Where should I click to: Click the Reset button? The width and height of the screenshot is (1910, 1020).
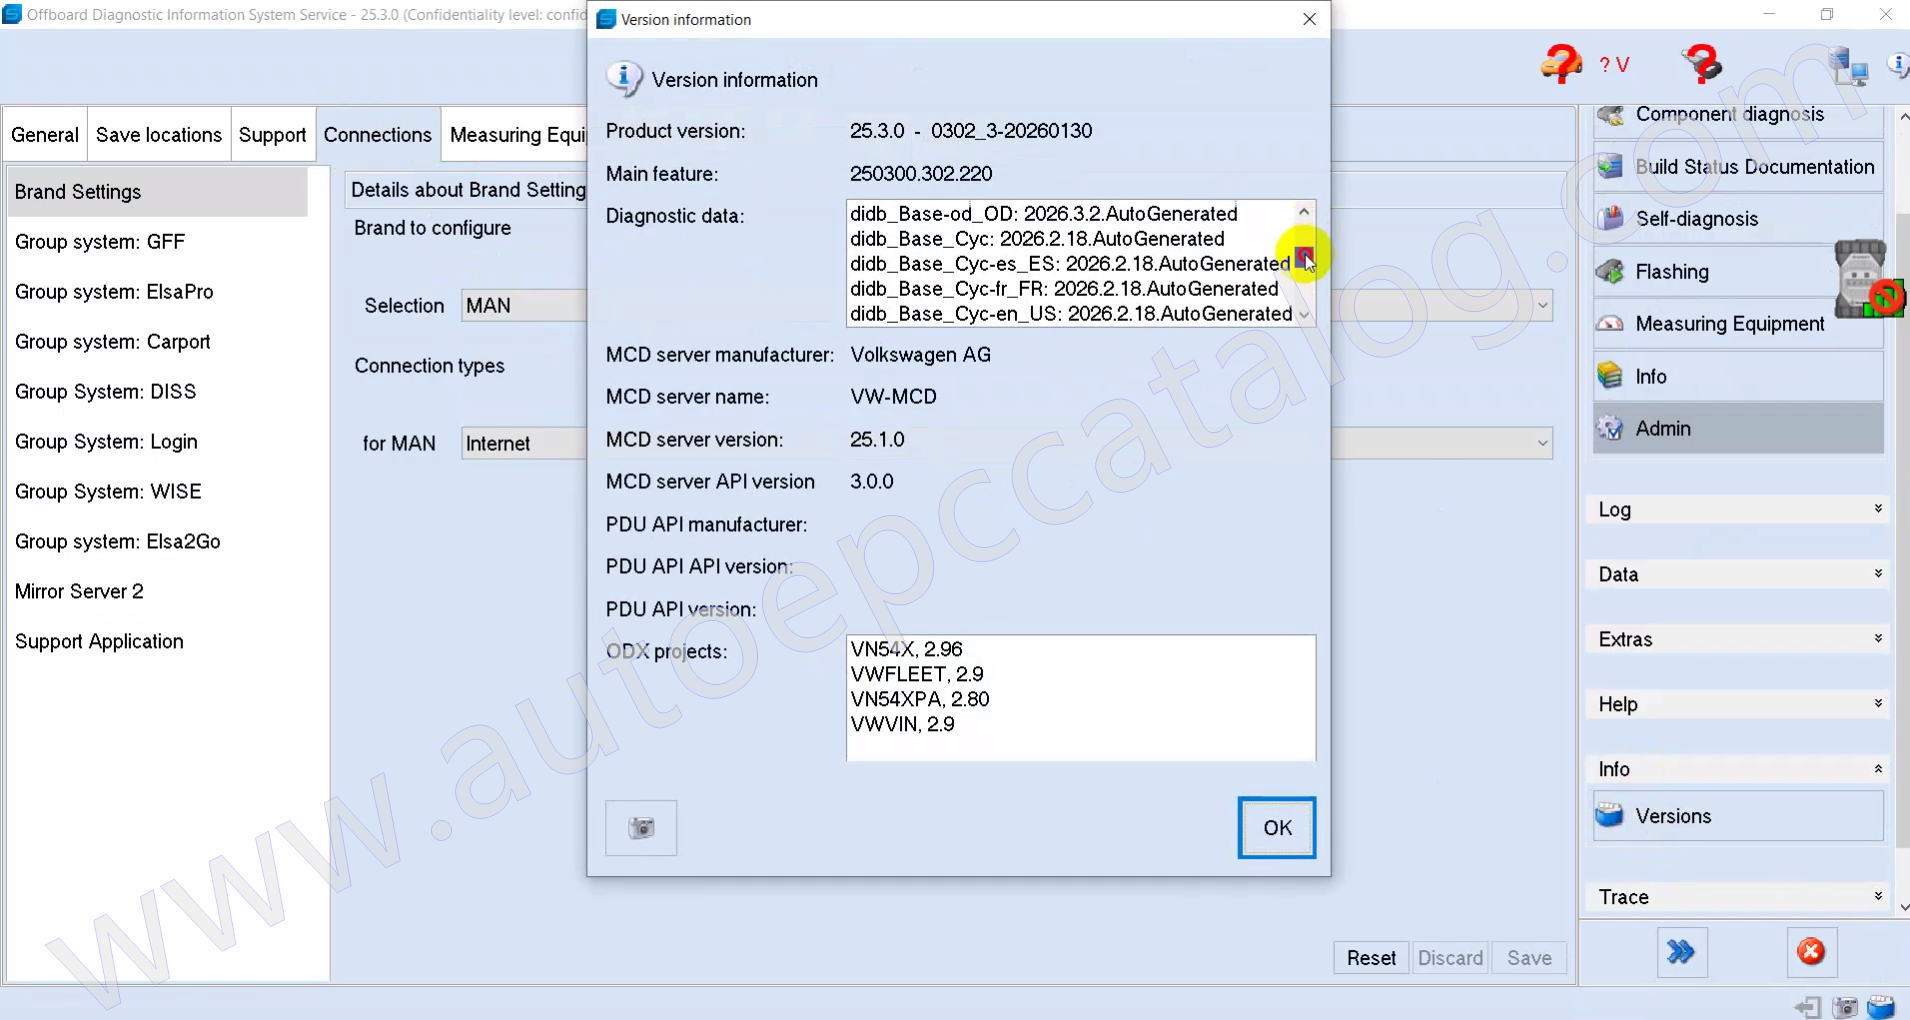point(1371,958)
